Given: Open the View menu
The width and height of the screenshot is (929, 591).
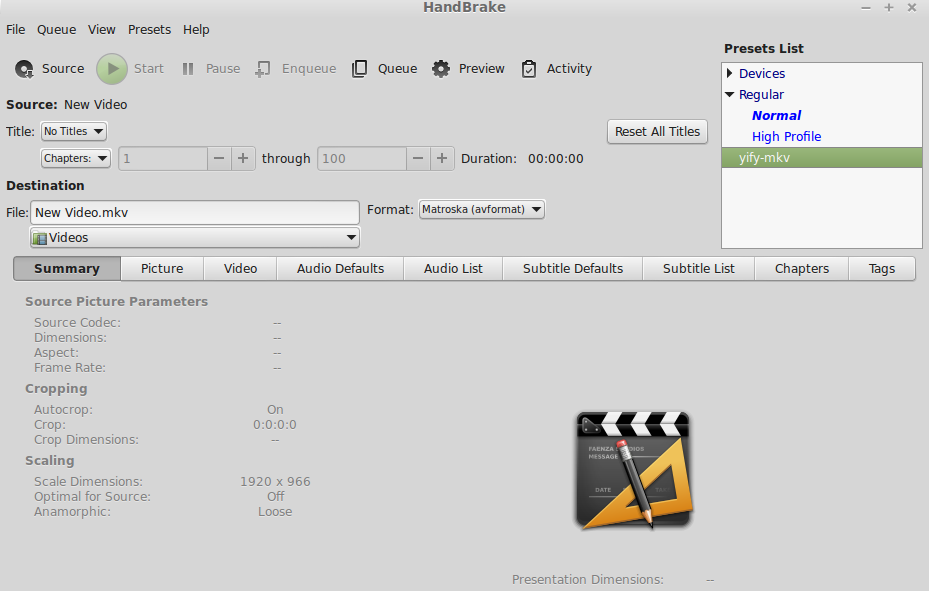Looking at the screenshot, I should (x=101, y=30).
